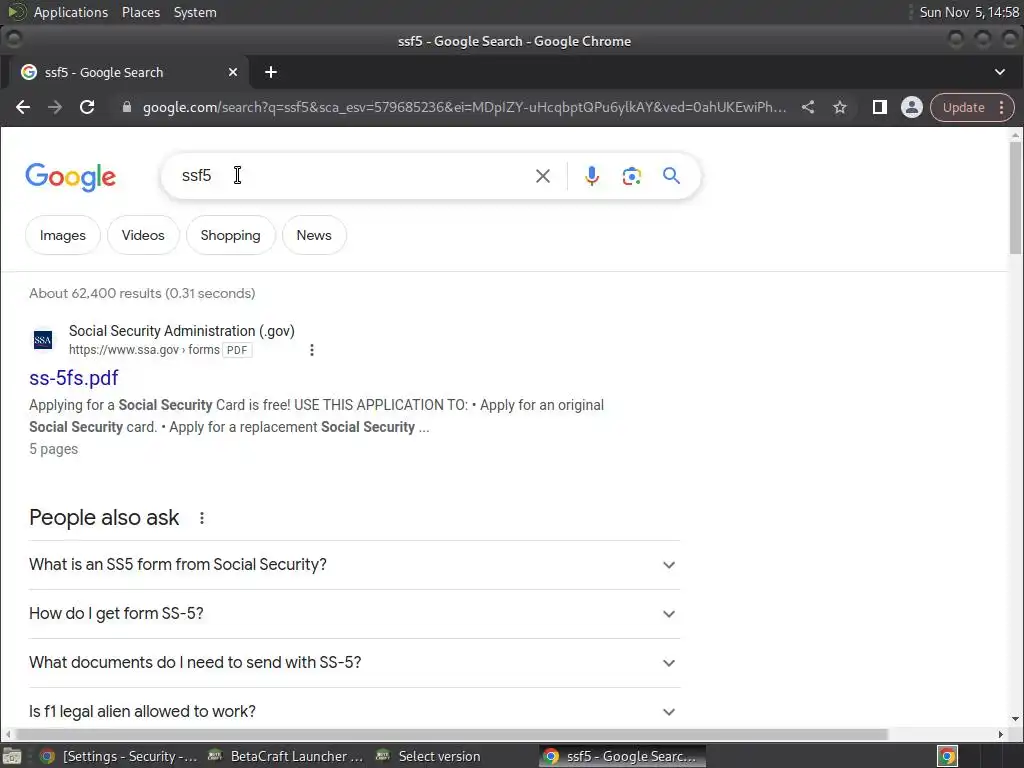The height and width of the screenshot is (768, 1024).
Task: Start voice search with the microphone
Action: 592,176
